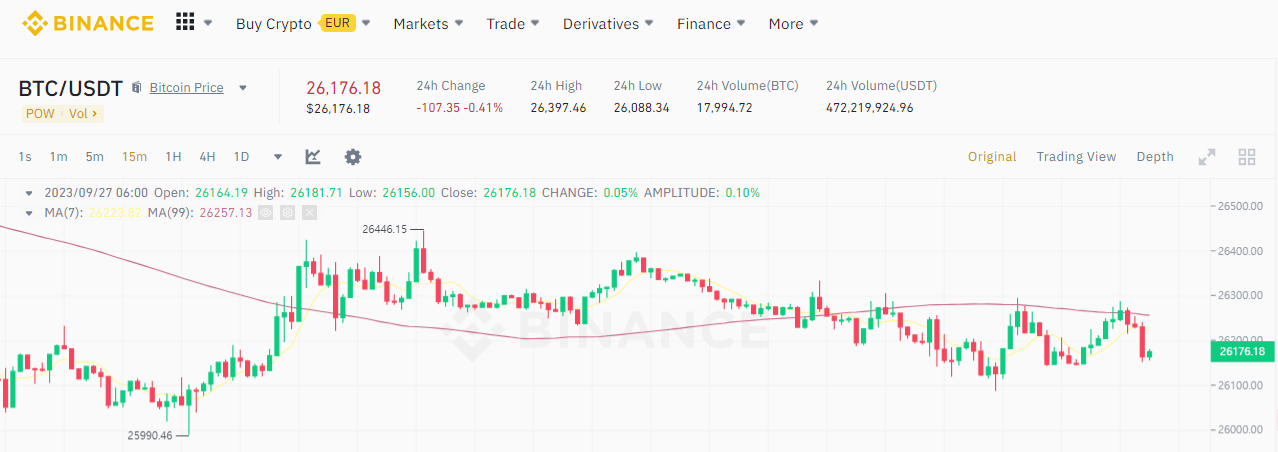Open the Binance logo home link
Screen dimensions: 1278x452
coord(88,23)
